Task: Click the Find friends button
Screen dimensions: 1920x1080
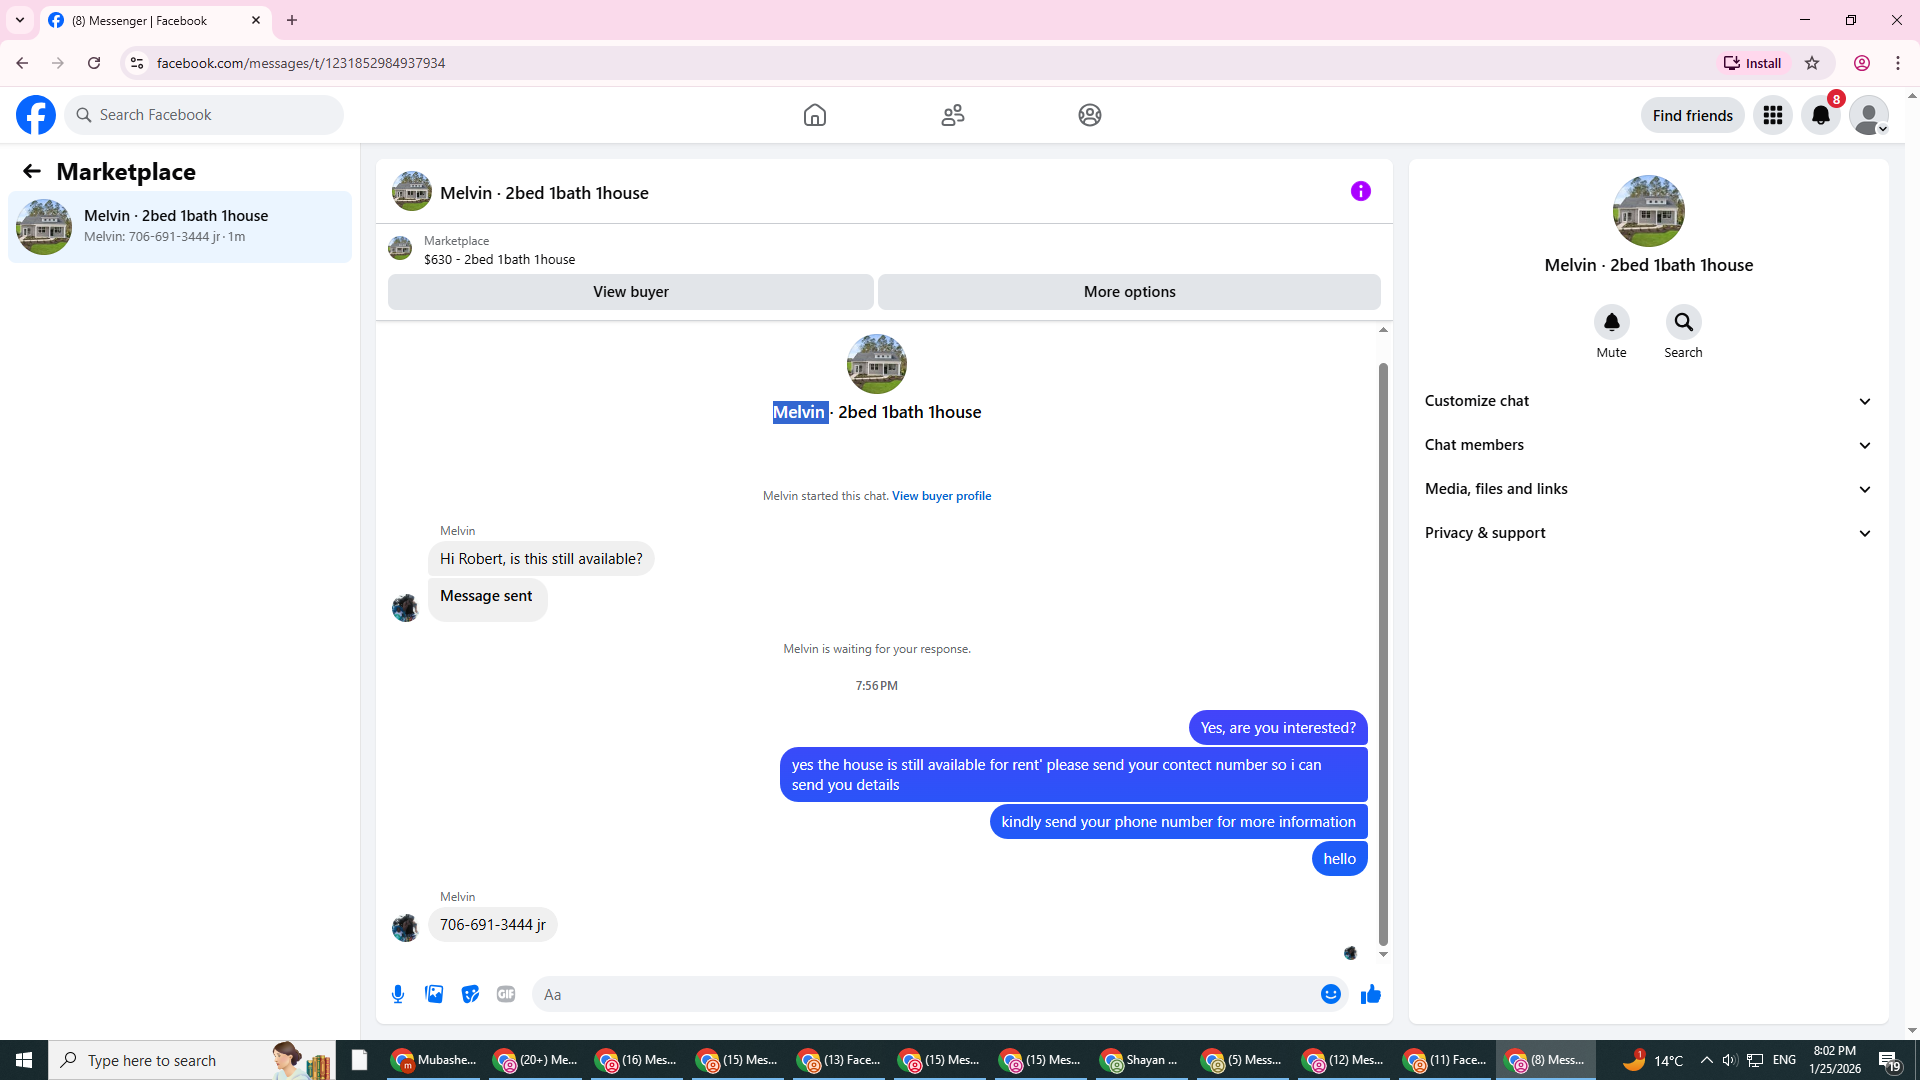Action: click(x=1693, y=115)
